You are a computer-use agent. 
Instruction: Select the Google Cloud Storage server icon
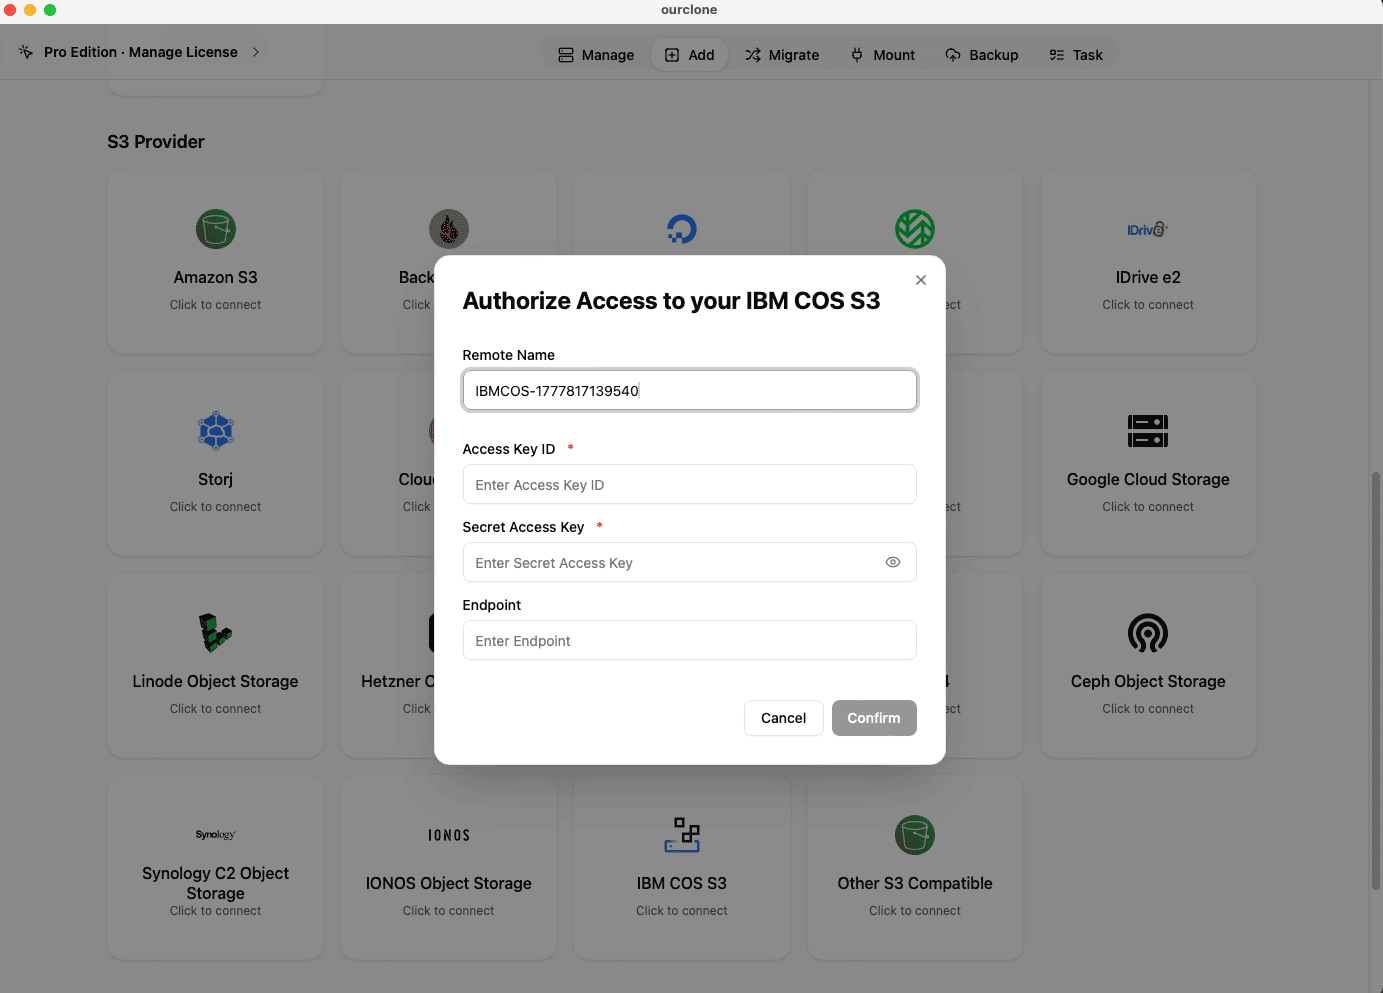click(1148, 431)
